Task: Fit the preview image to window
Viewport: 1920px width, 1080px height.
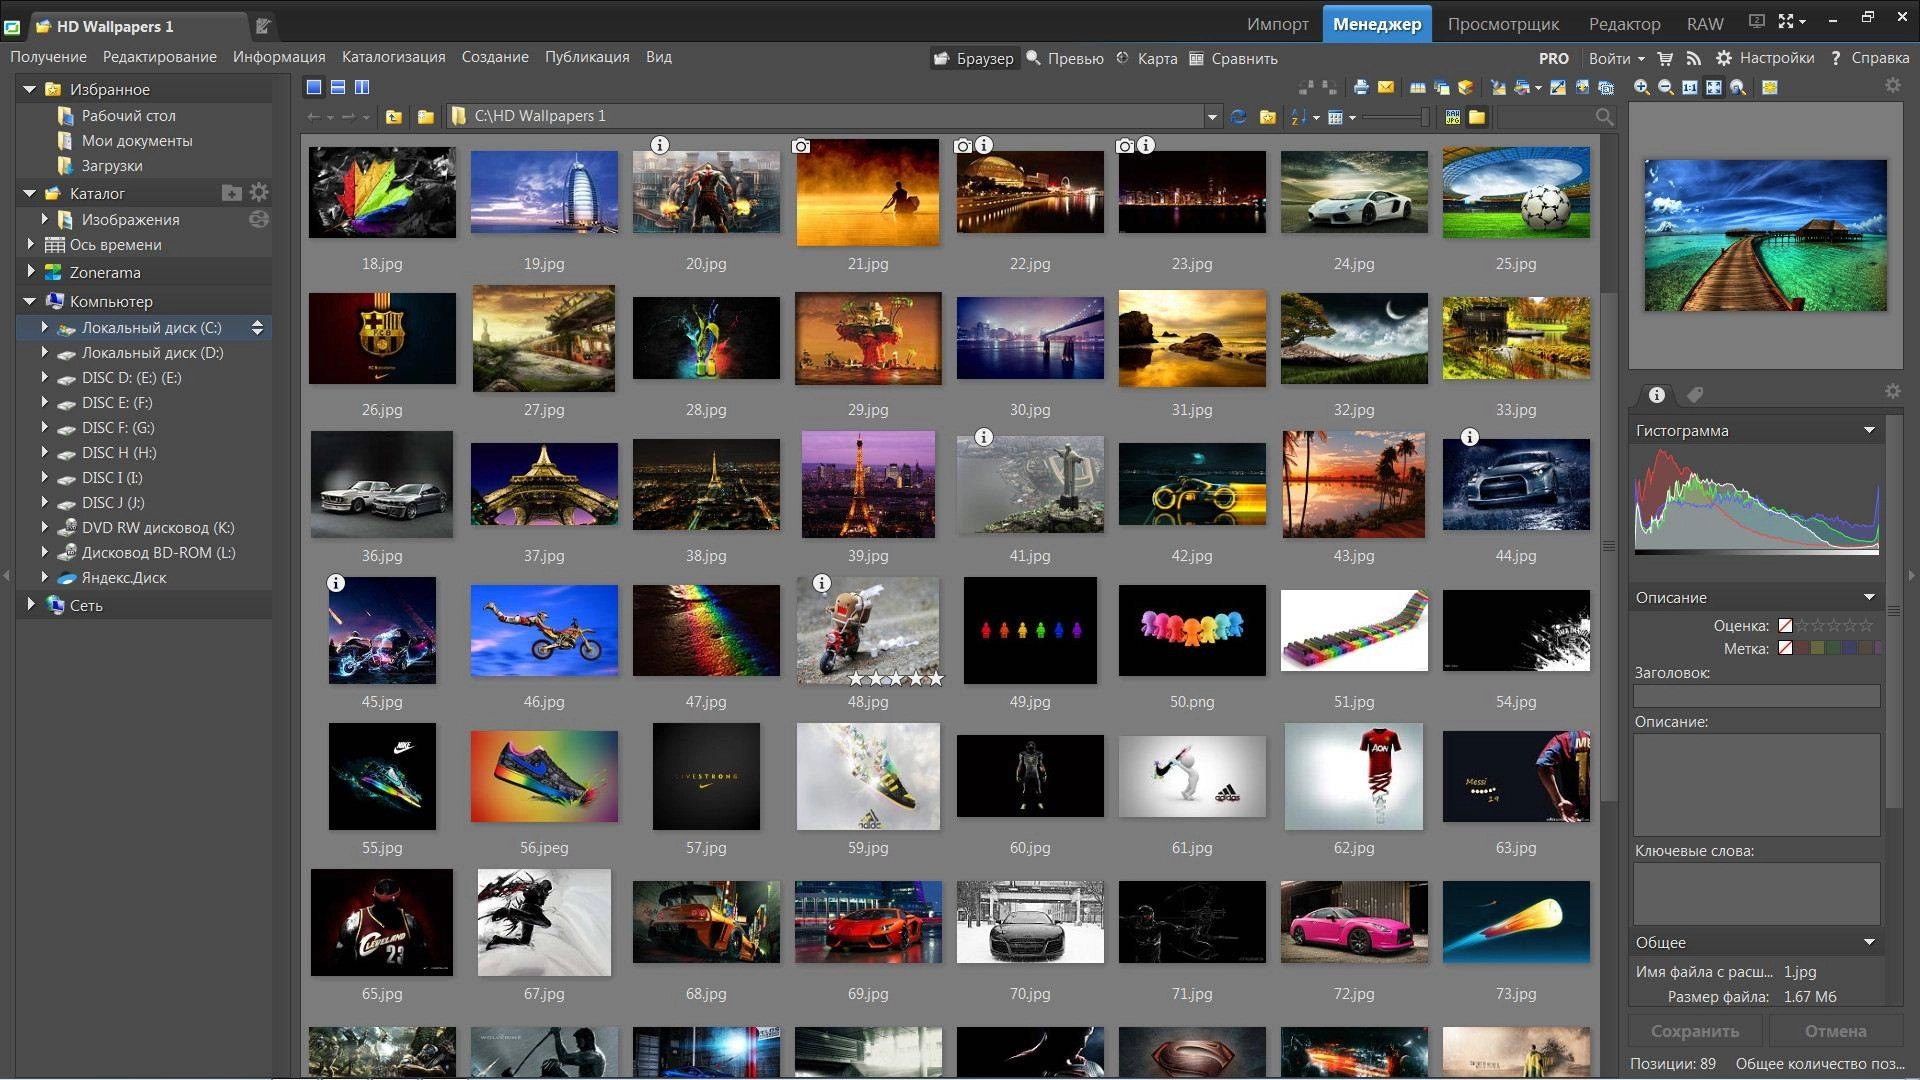Action: click(x=1714, y=88)
